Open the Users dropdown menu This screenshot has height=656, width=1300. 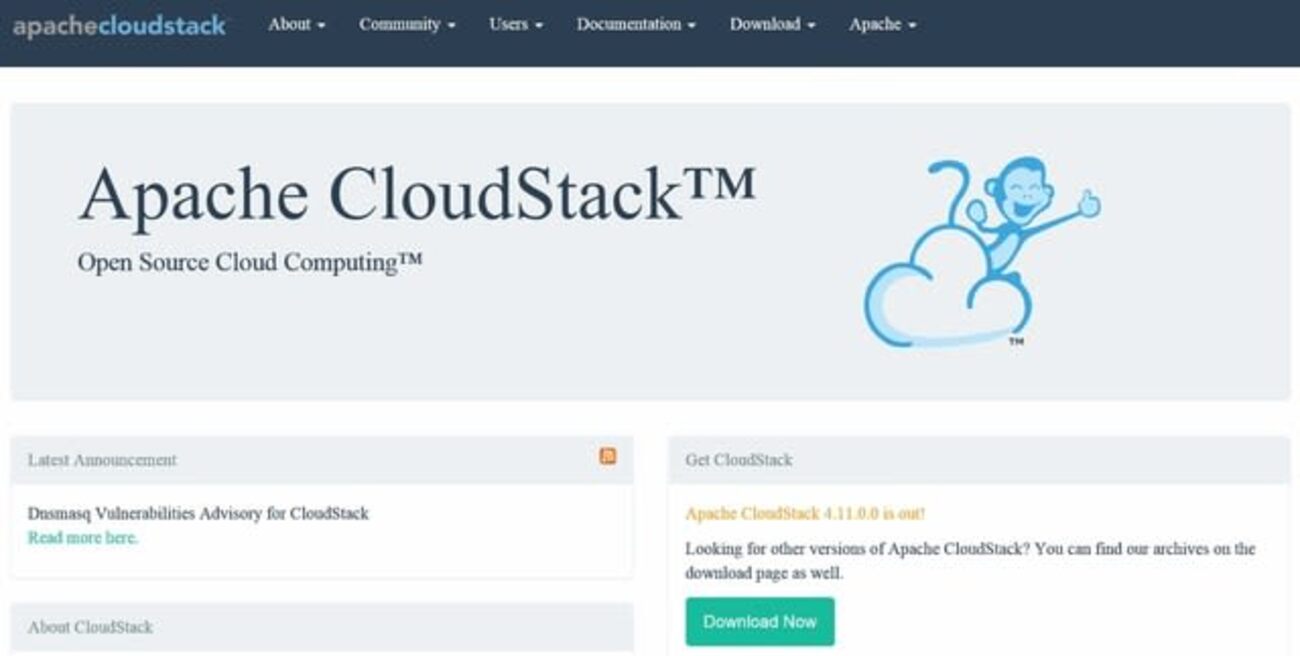click(x=514, y=25)
